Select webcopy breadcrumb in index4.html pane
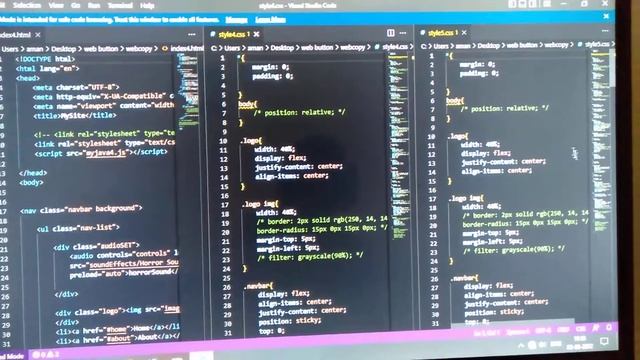 point(139,49)
